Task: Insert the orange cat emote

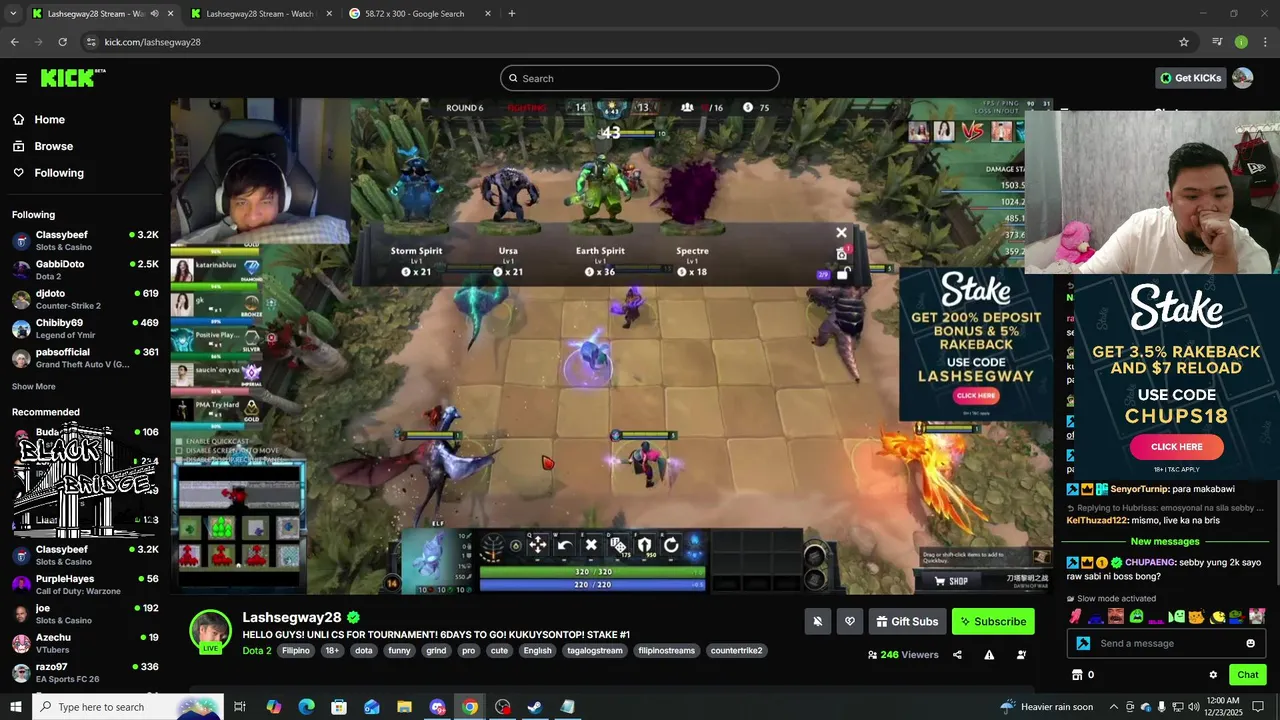Action: (x=1196, y=616)
